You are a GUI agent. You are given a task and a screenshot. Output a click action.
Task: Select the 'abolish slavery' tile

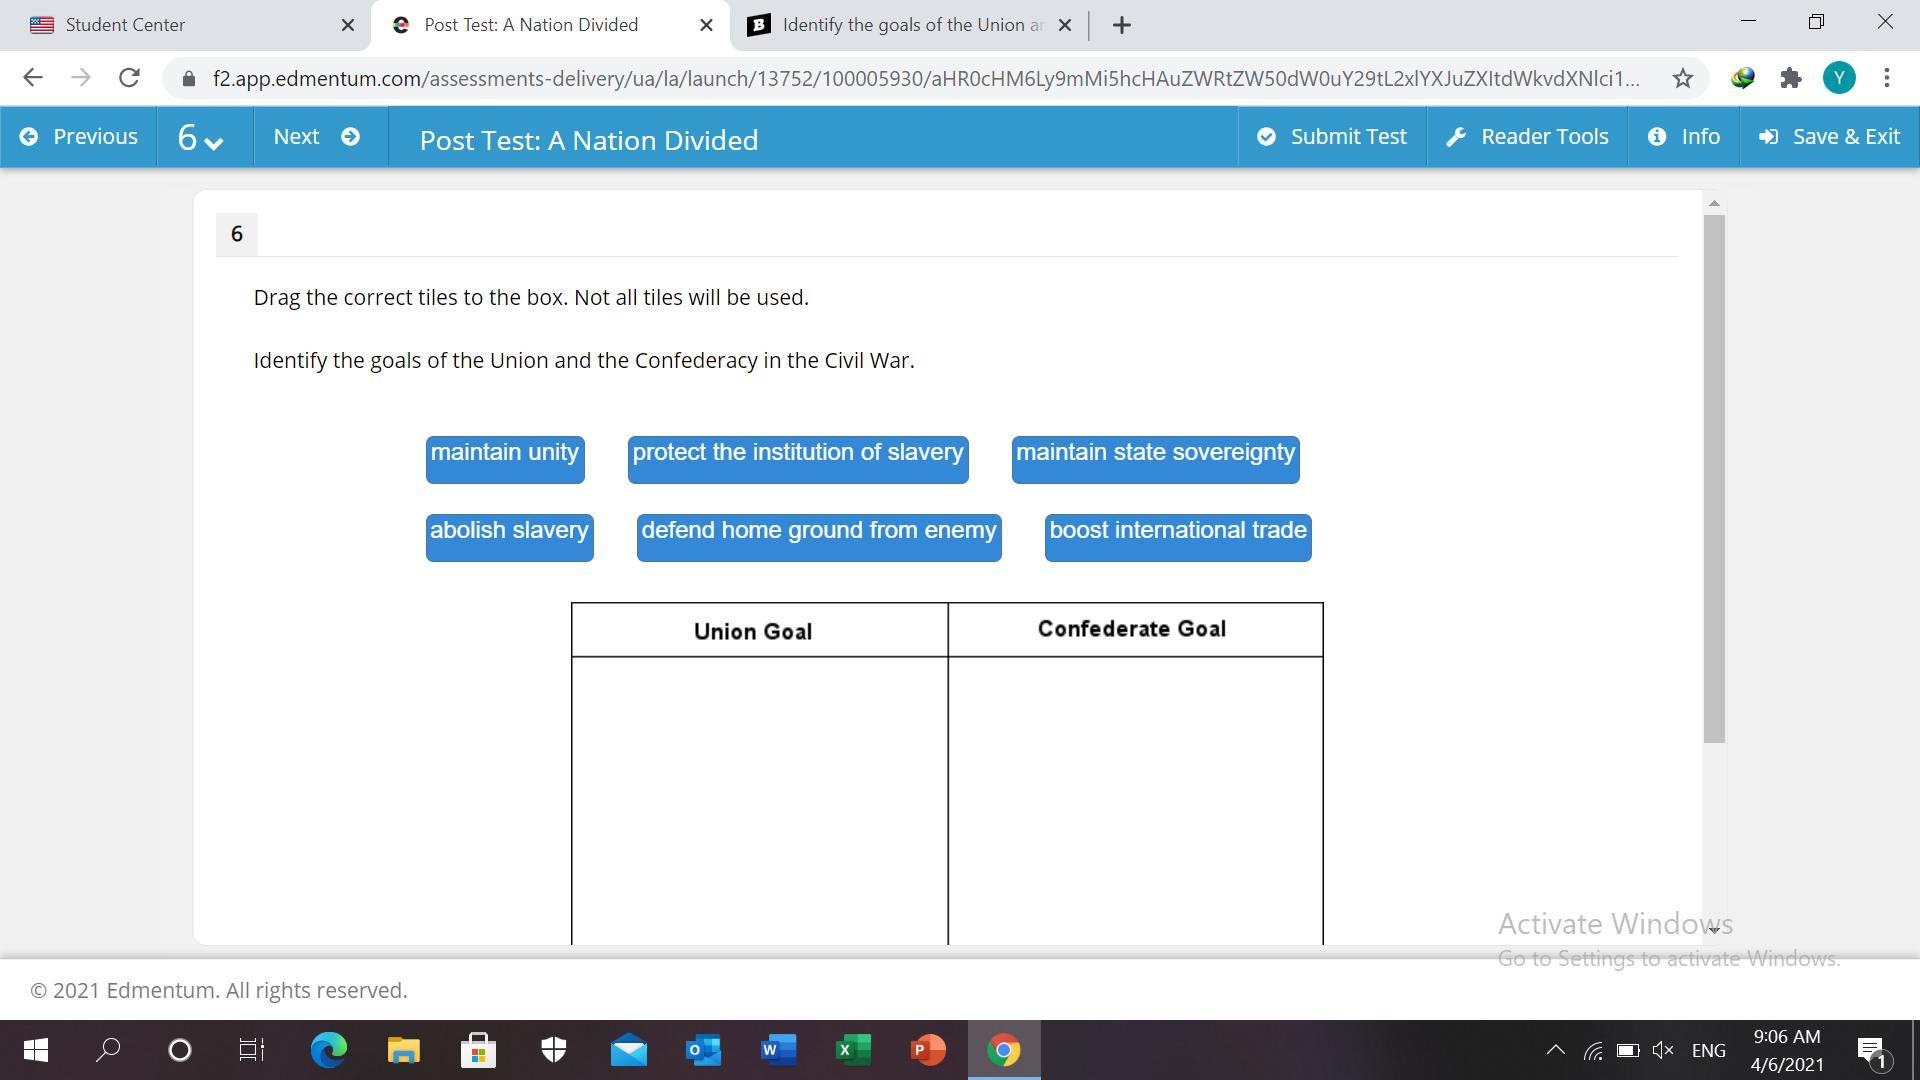tap(509, 536)
